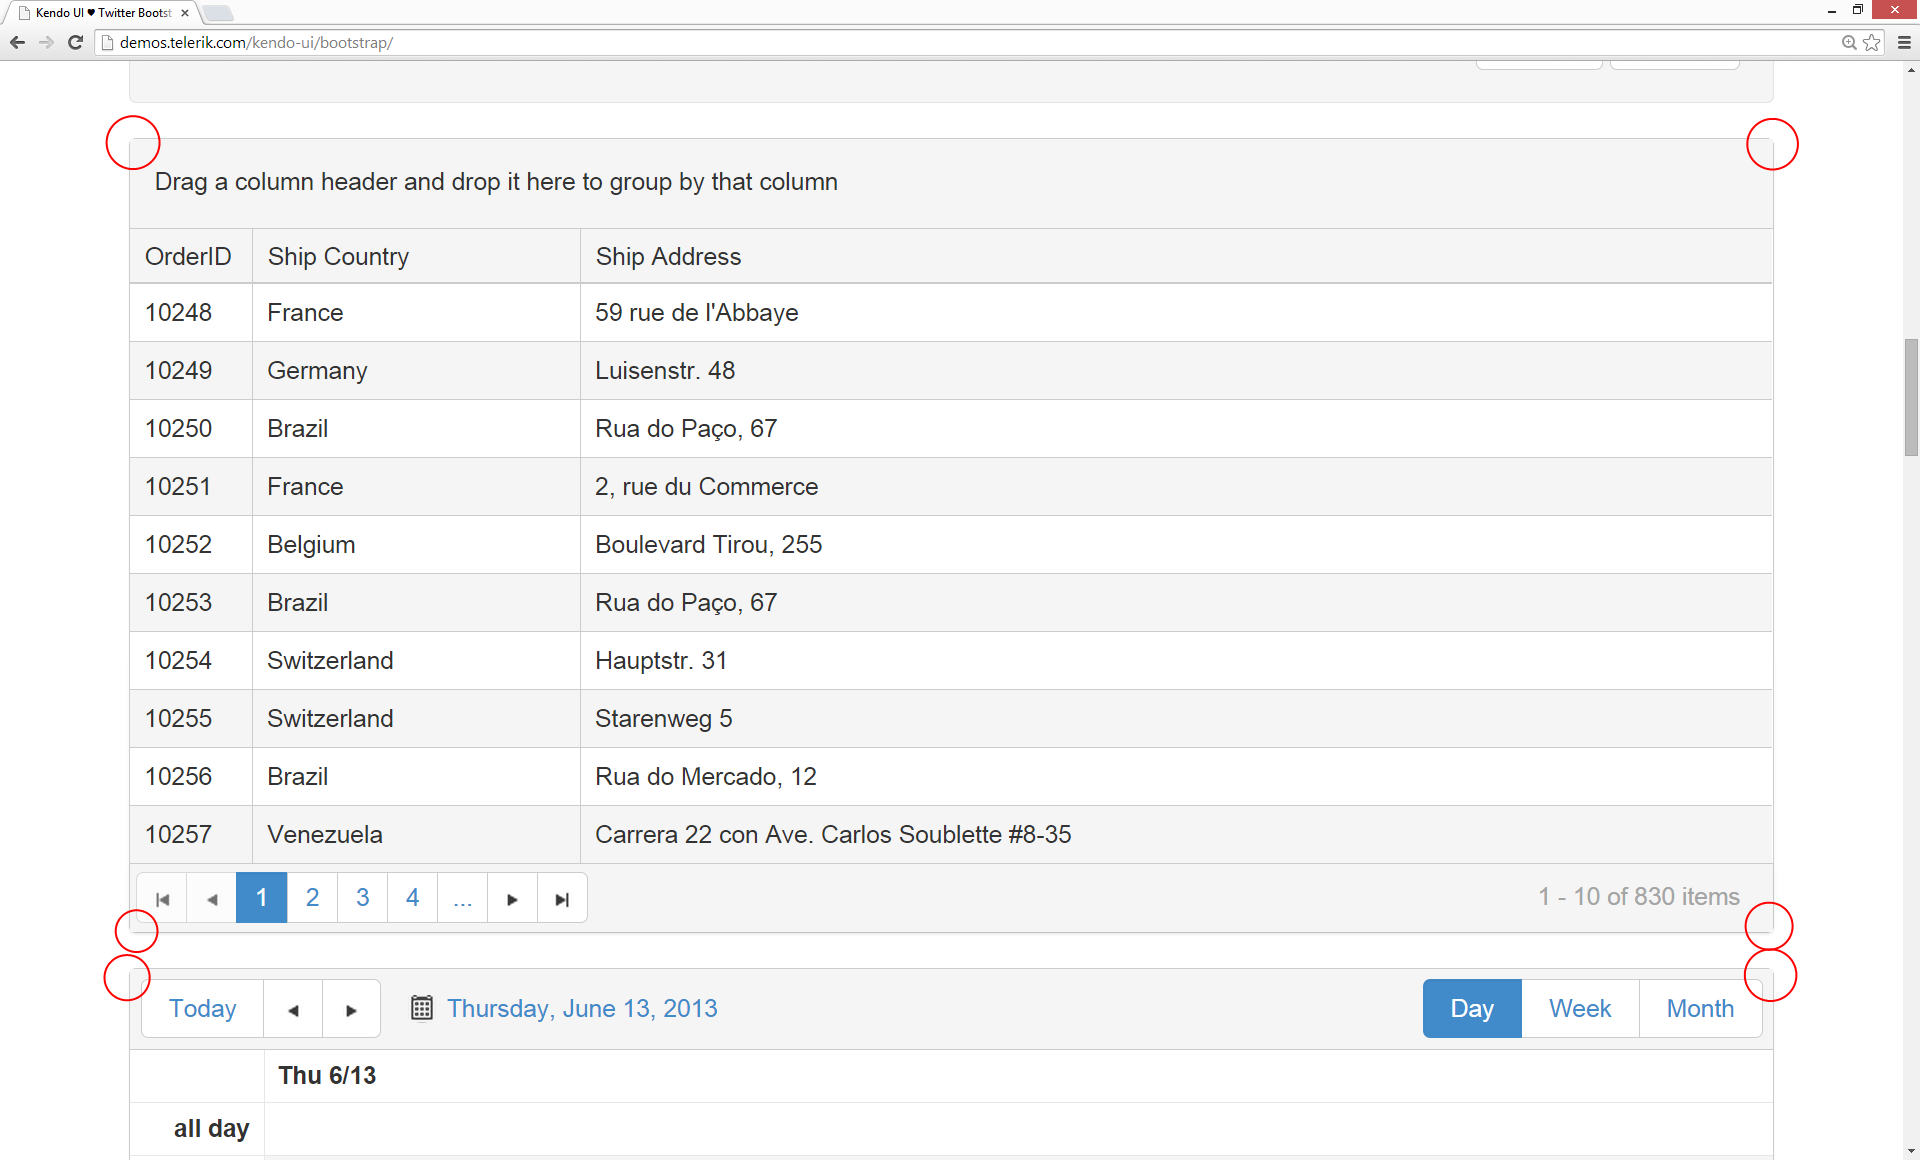The image size is (1920, 1160).
Task: Expand more pages with ellipsis link
Action: tap(462, 899)
